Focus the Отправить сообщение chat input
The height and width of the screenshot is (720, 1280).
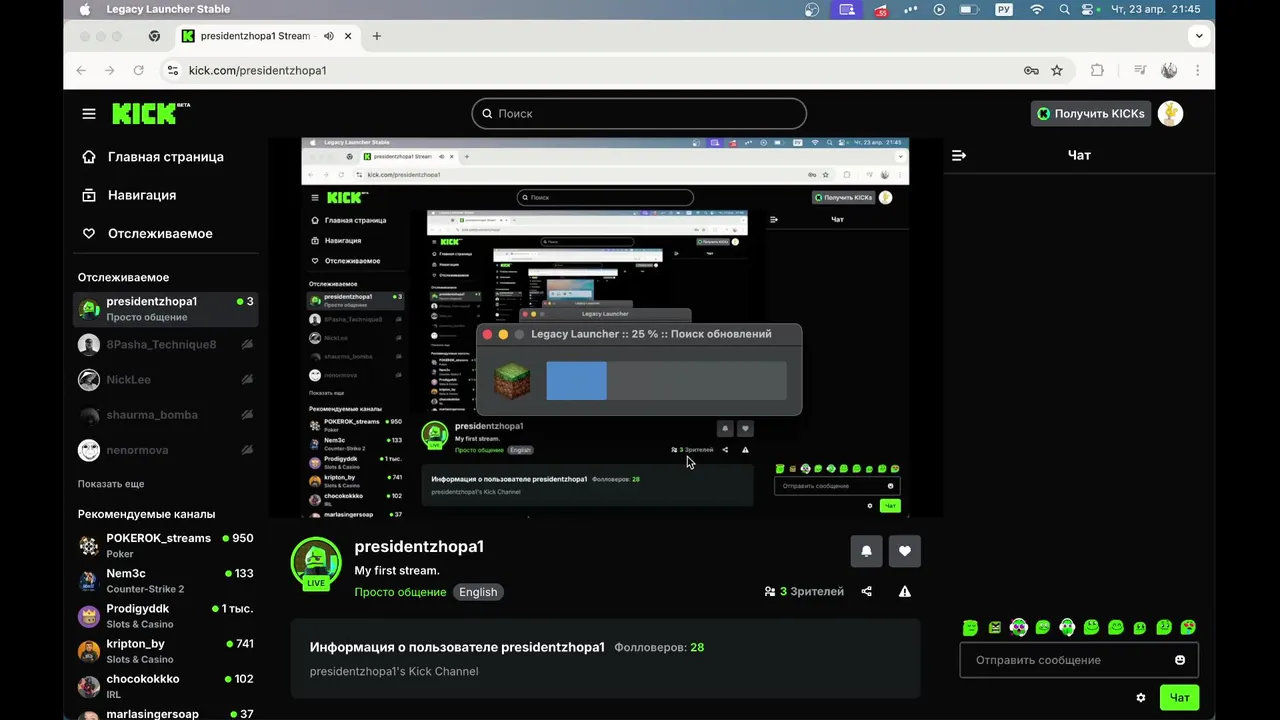point(1079,660)
